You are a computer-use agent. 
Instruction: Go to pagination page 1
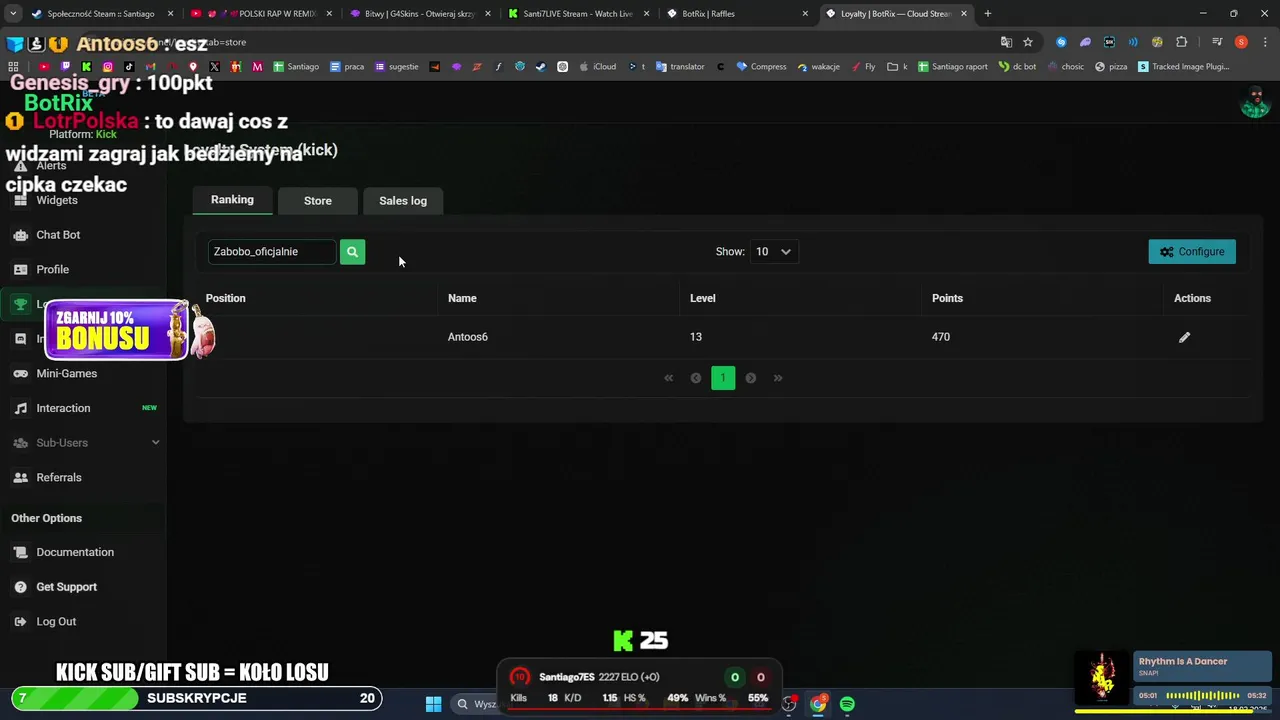pos(723,378)
